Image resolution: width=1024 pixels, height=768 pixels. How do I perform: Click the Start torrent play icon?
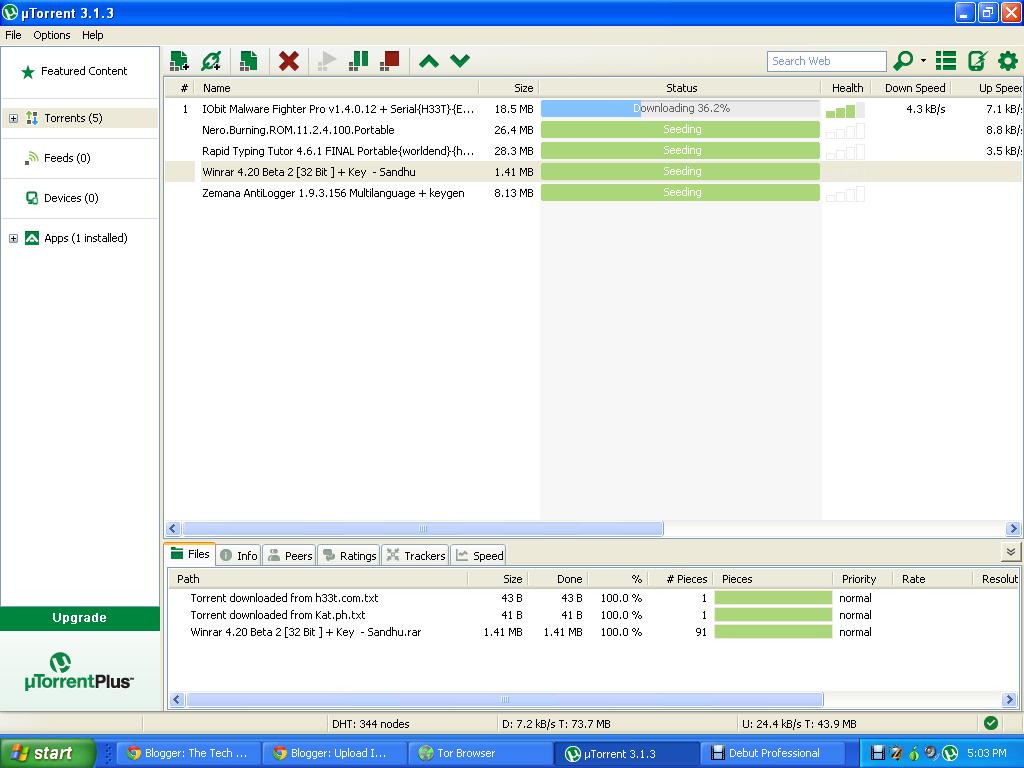[x=326, y=61]
